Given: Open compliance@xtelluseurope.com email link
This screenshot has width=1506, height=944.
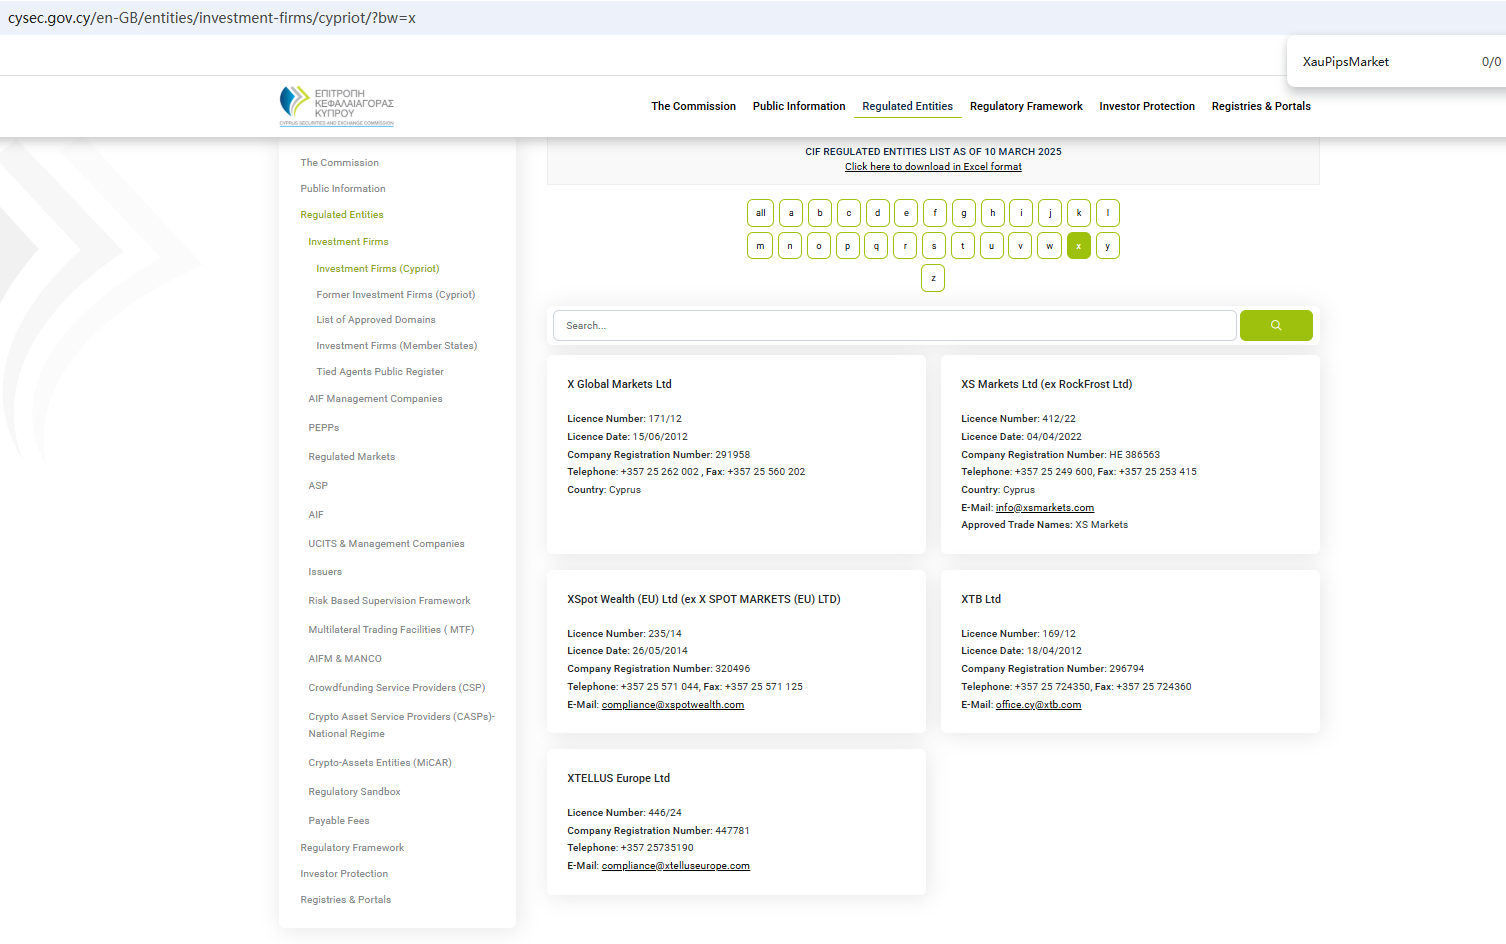Looking at the screenshot, I should 676,866.
